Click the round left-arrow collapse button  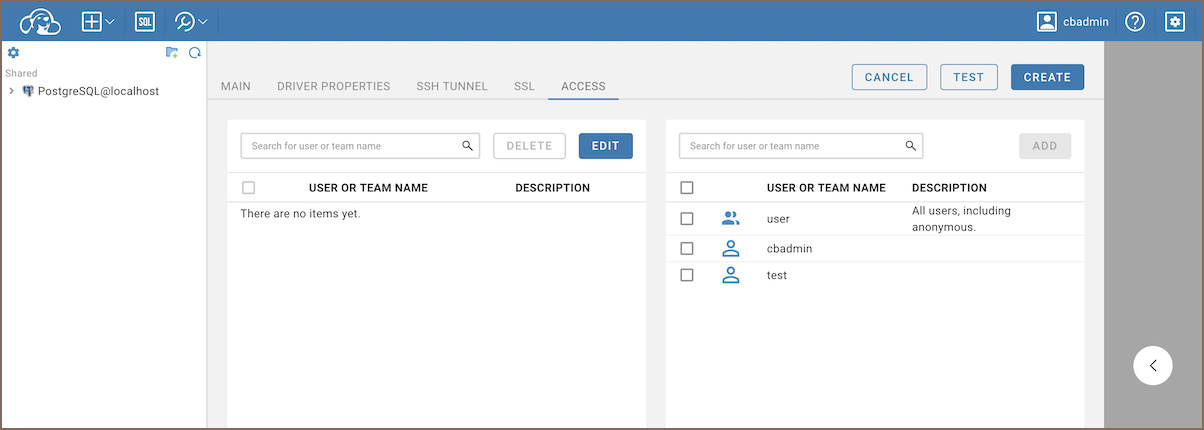[x=1153, y=365]
